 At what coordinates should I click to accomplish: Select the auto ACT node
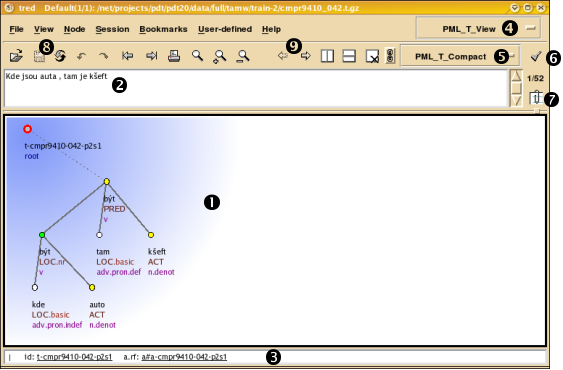(x=92, y=287)
